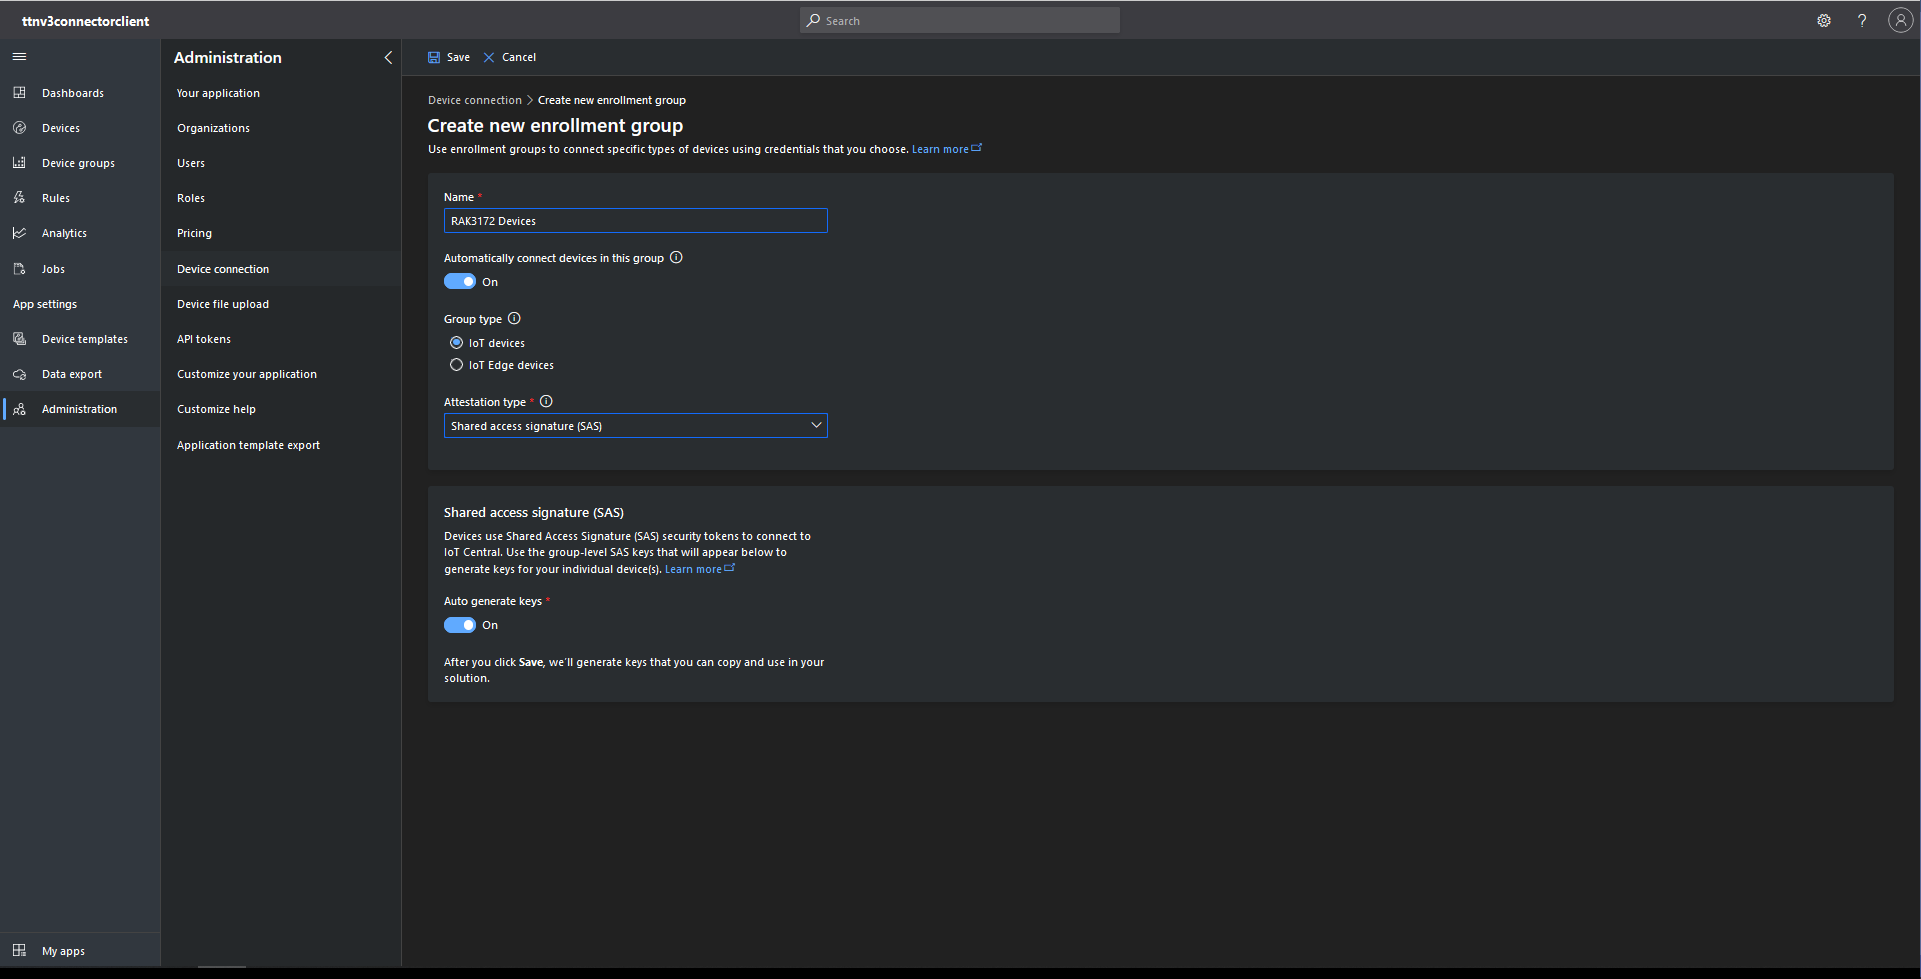This screenshot has width=1921, height=979.
Task: Save the new enrollment group
Action: tap(449, 57)
